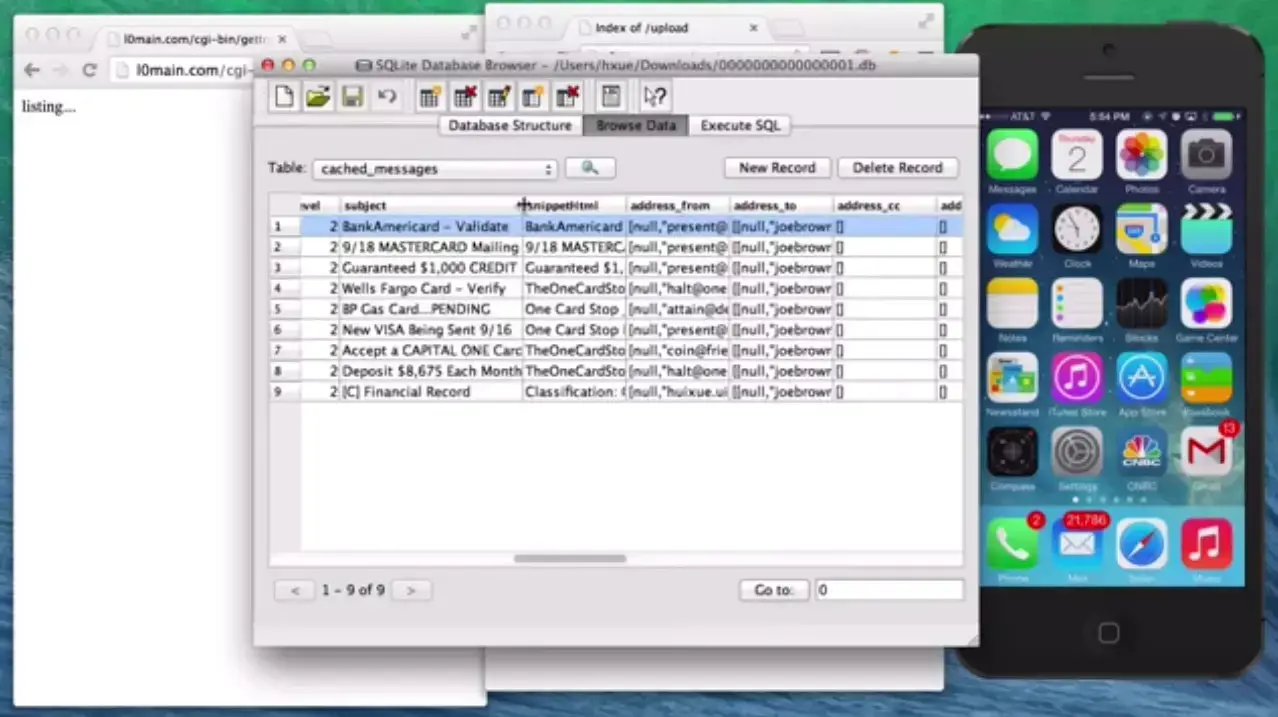Screen dimensions: 1278x717
Task: Select the Browse Data tab
Action: (x=636, y=125)
